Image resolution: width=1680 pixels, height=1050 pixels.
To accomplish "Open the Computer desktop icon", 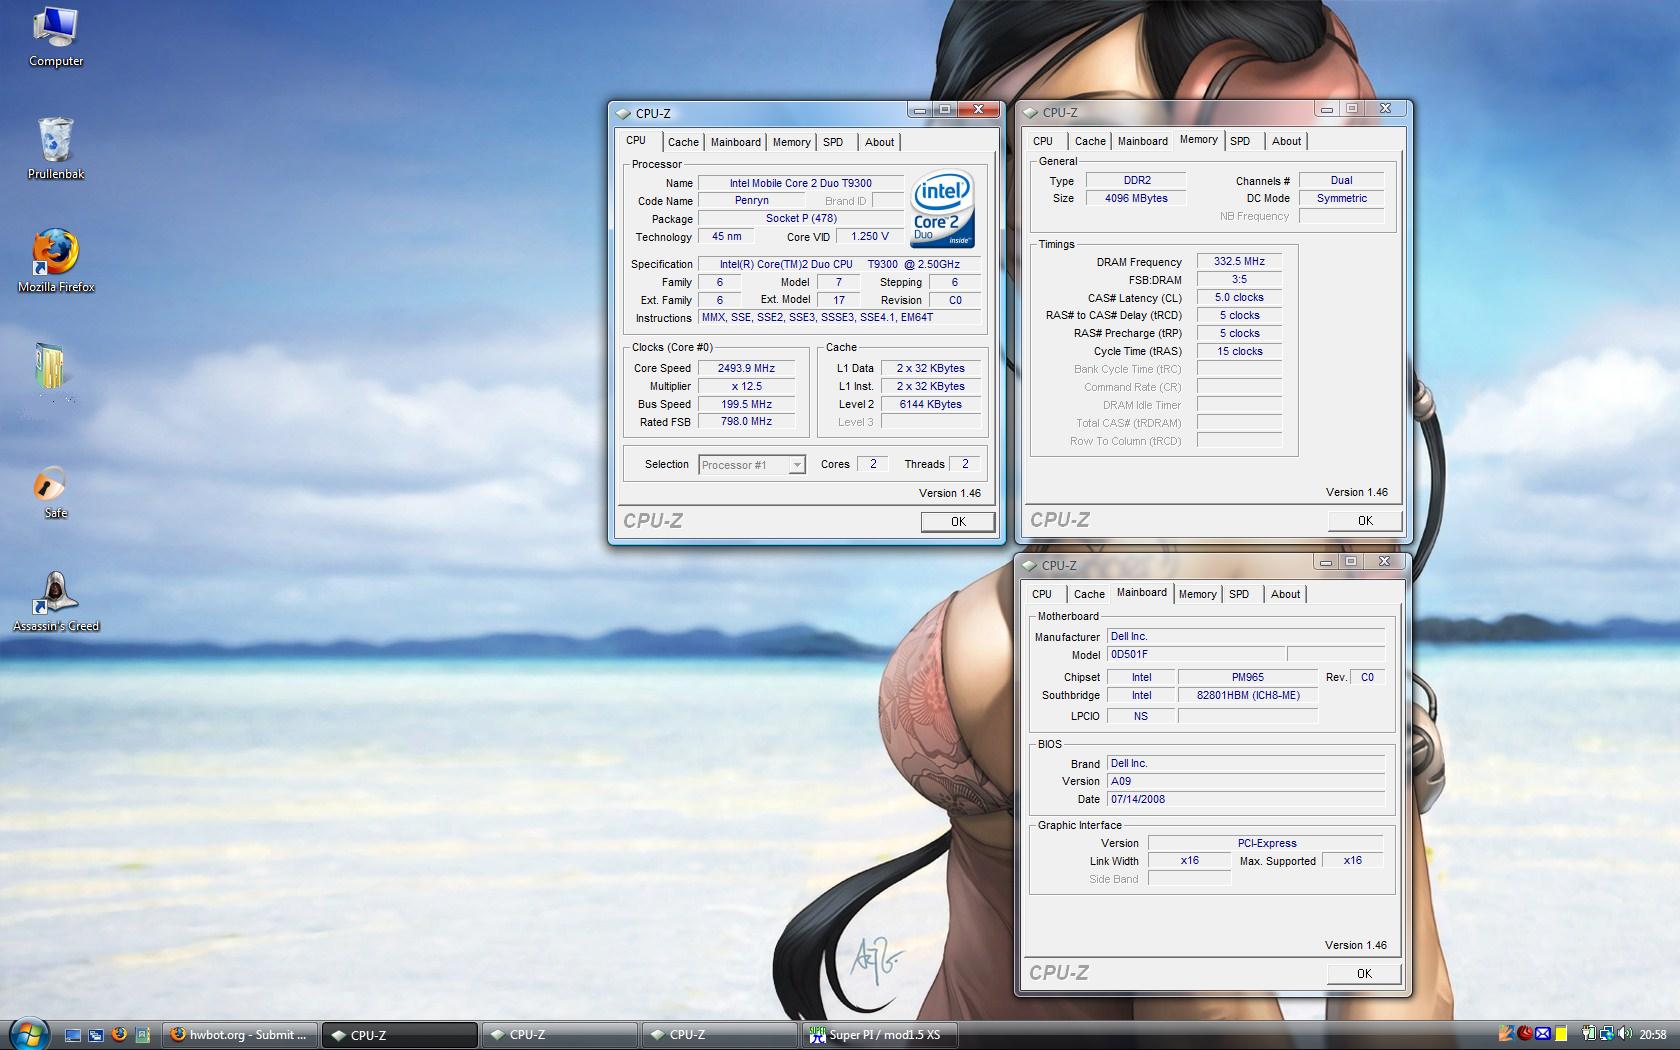I will pyautogui.click(x=56, y=36).
